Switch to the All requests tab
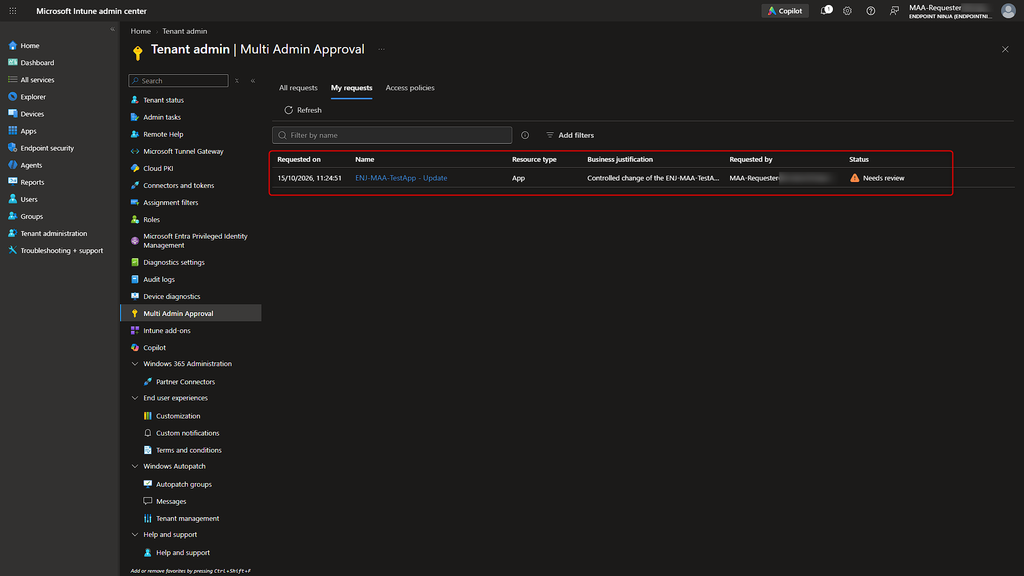 tap(298, 88)
